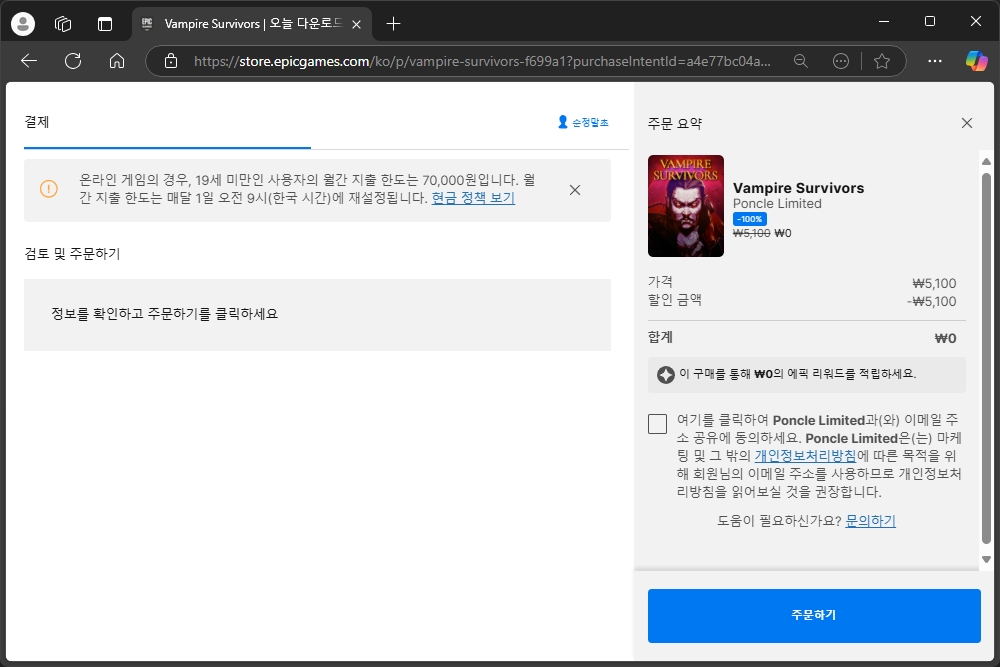1000x667 pixels.
Task: Open the 현금 정책 보기 link
Action: click(x=473, y=198)
